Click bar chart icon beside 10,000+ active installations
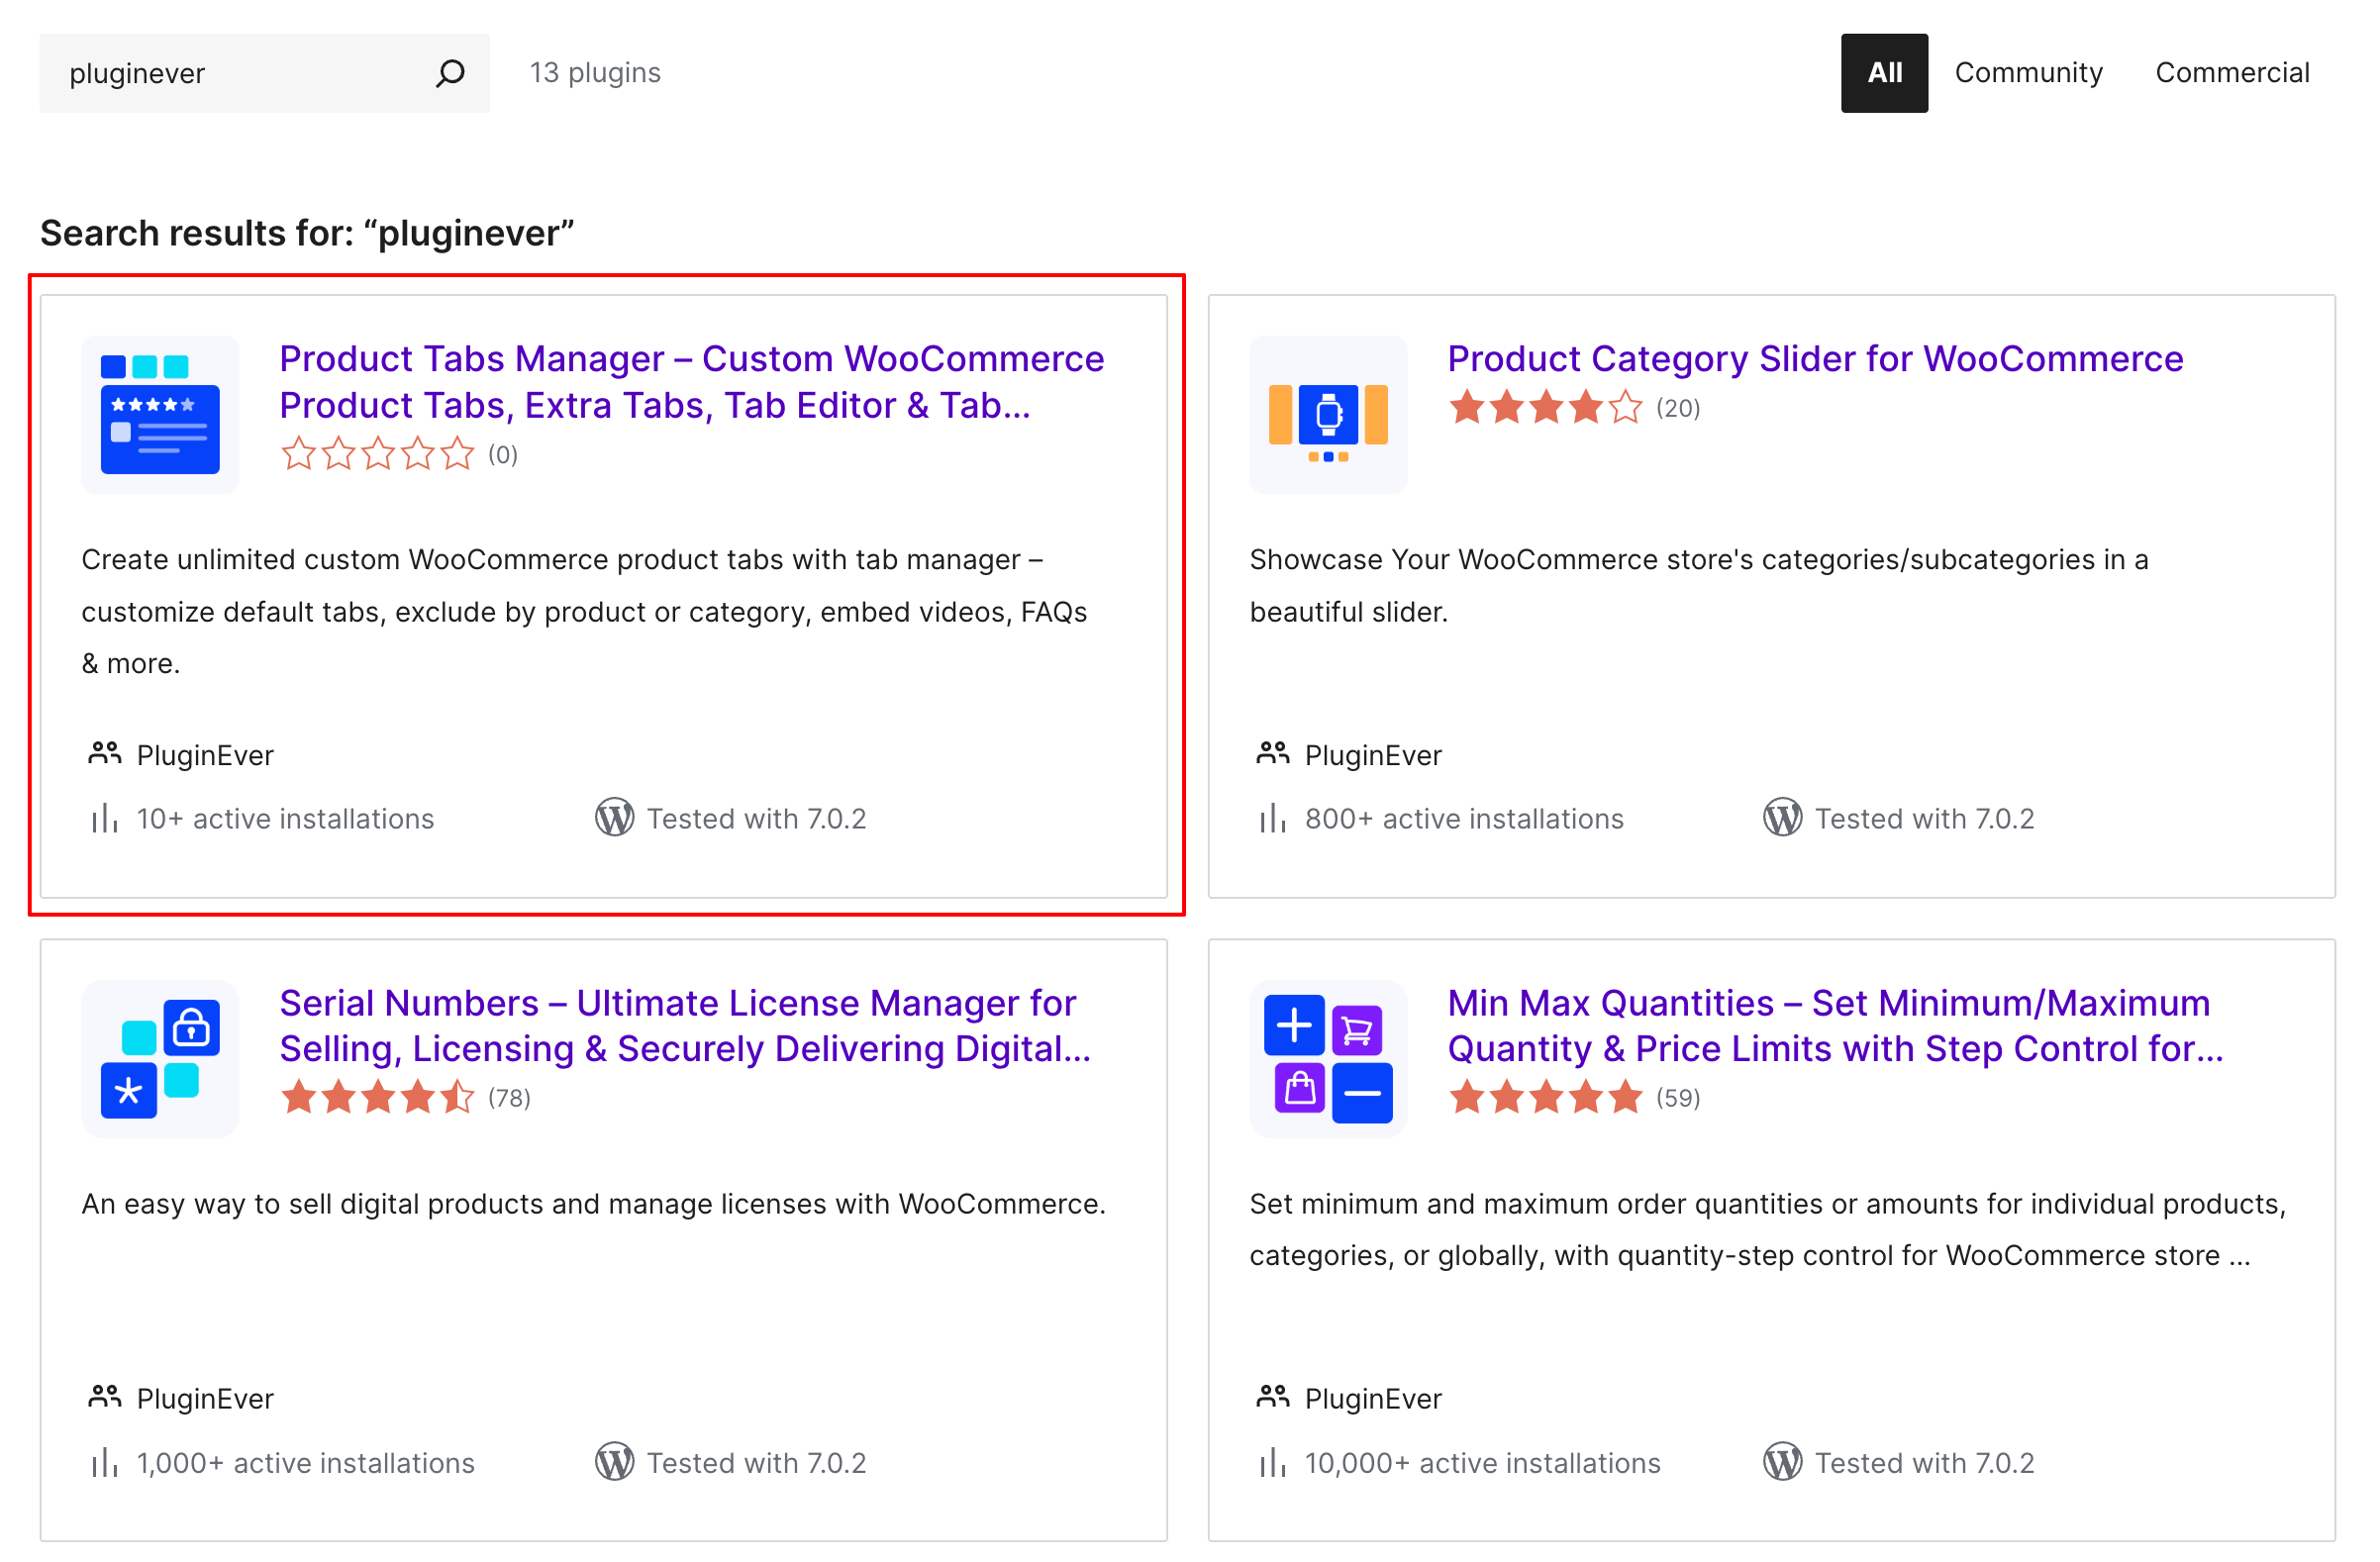Image resolution: width=2380 pixels, height=1562 pixels. pyautogui.click(x=1273, y=1462)
